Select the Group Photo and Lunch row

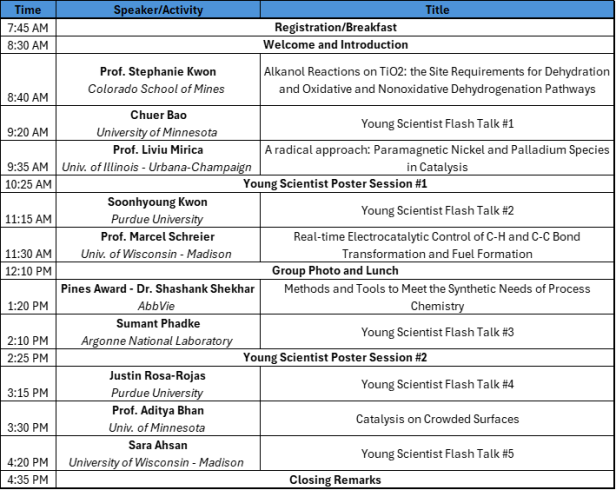click(335, 271)
